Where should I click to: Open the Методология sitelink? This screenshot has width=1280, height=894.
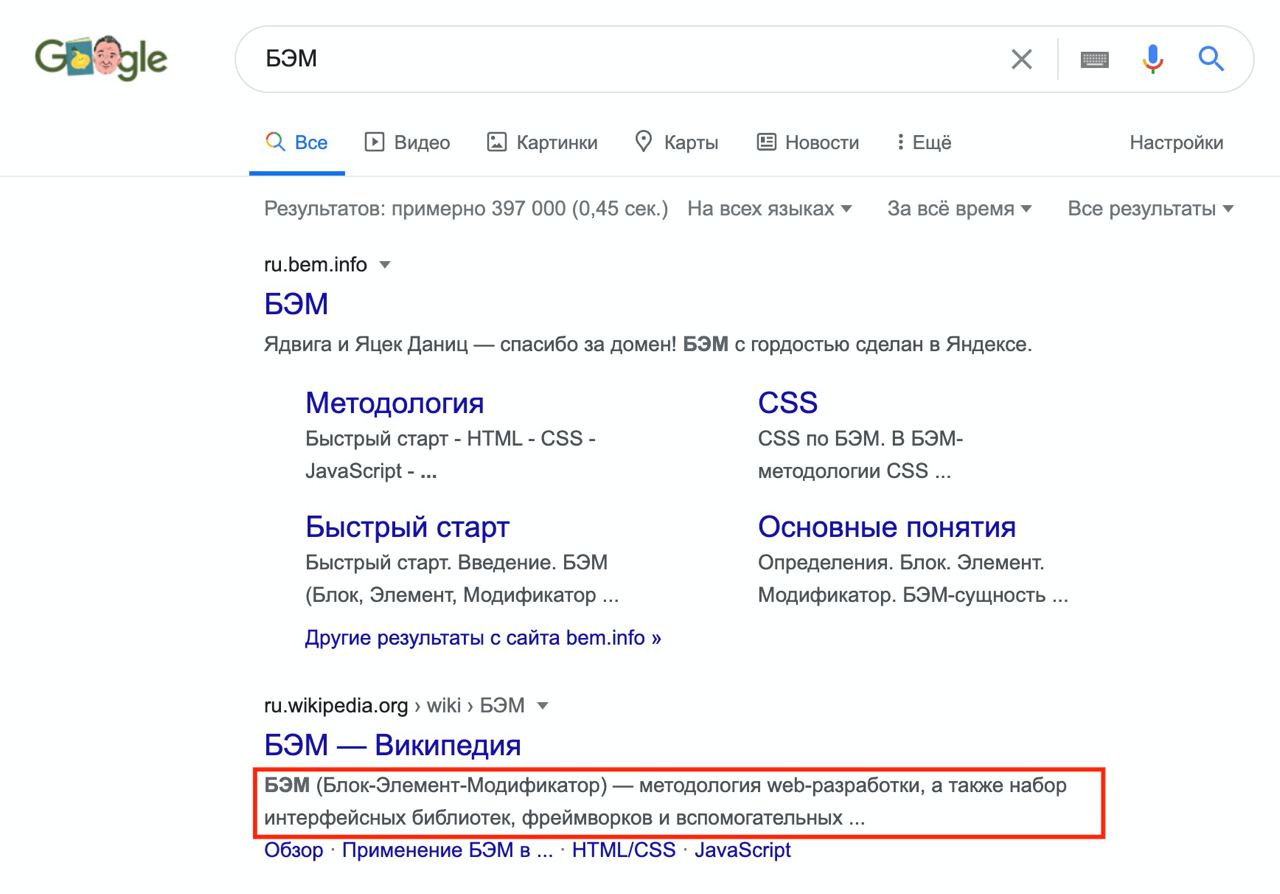(x=394, y=403)
